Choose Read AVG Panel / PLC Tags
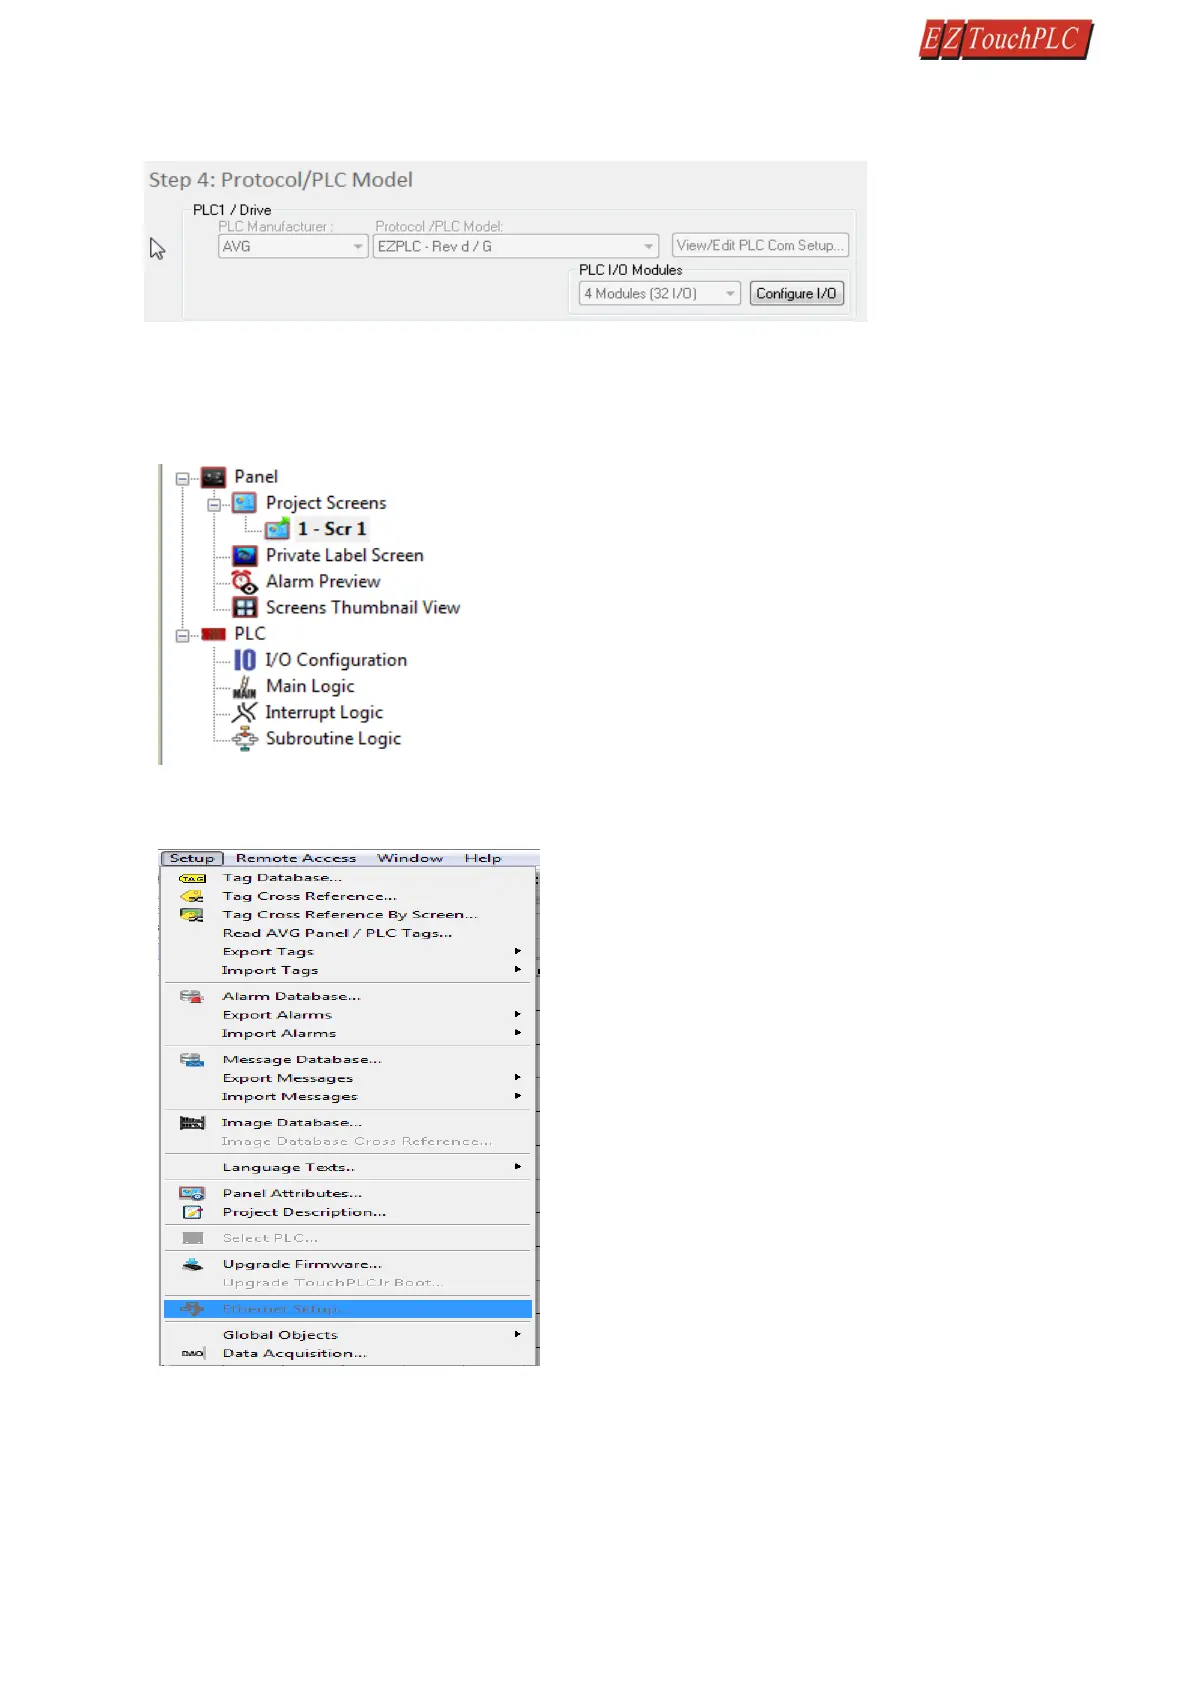This screenshot has width=1191, height=1684. pos(337,933)
